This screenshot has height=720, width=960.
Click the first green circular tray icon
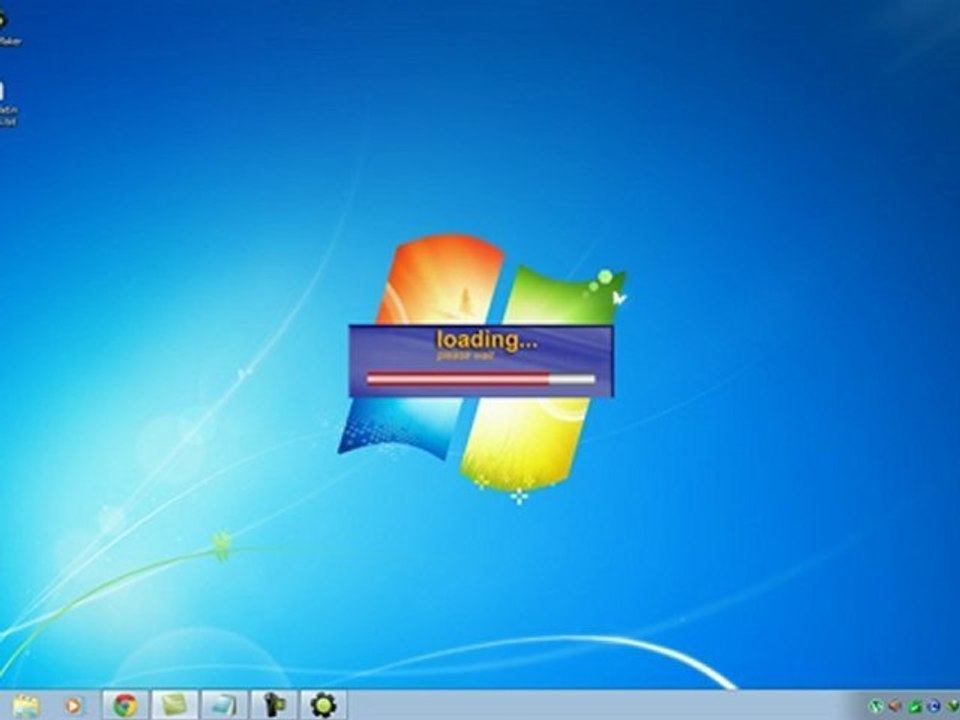tap(876, 707)
